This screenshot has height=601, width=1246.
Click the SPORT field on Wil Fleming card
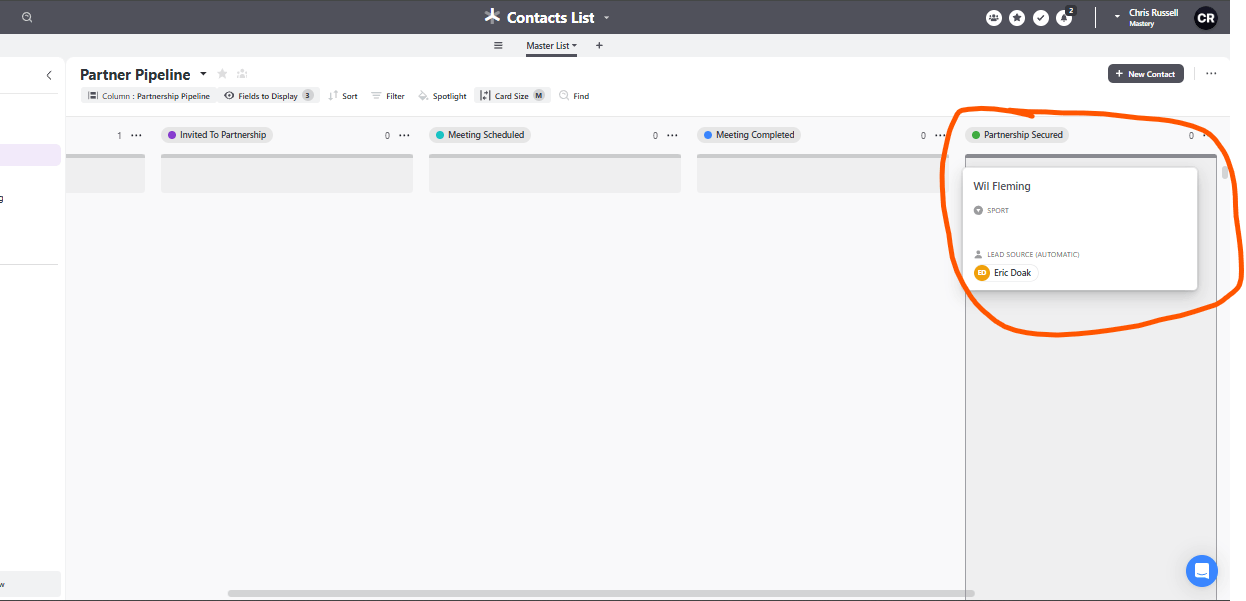coord(991,211)
